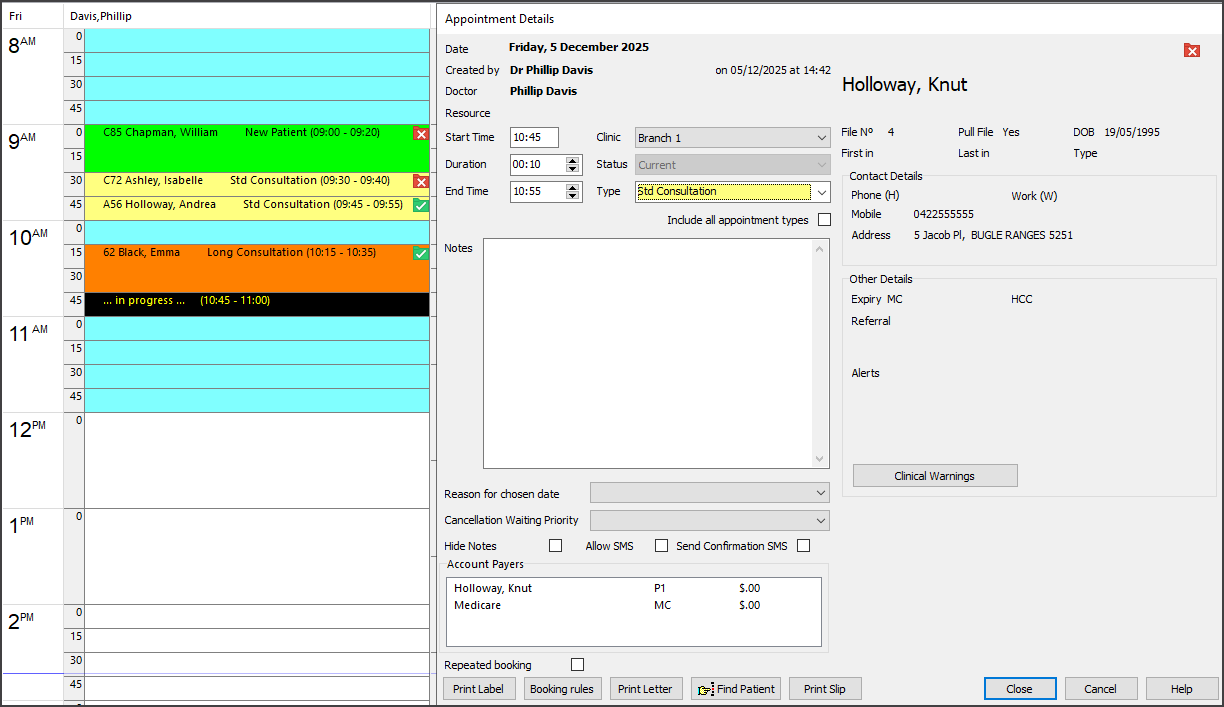Click red X icon on Chapman, William appointment
Viewport: 1224px width, 707px height.
click(x=421, y=134)
